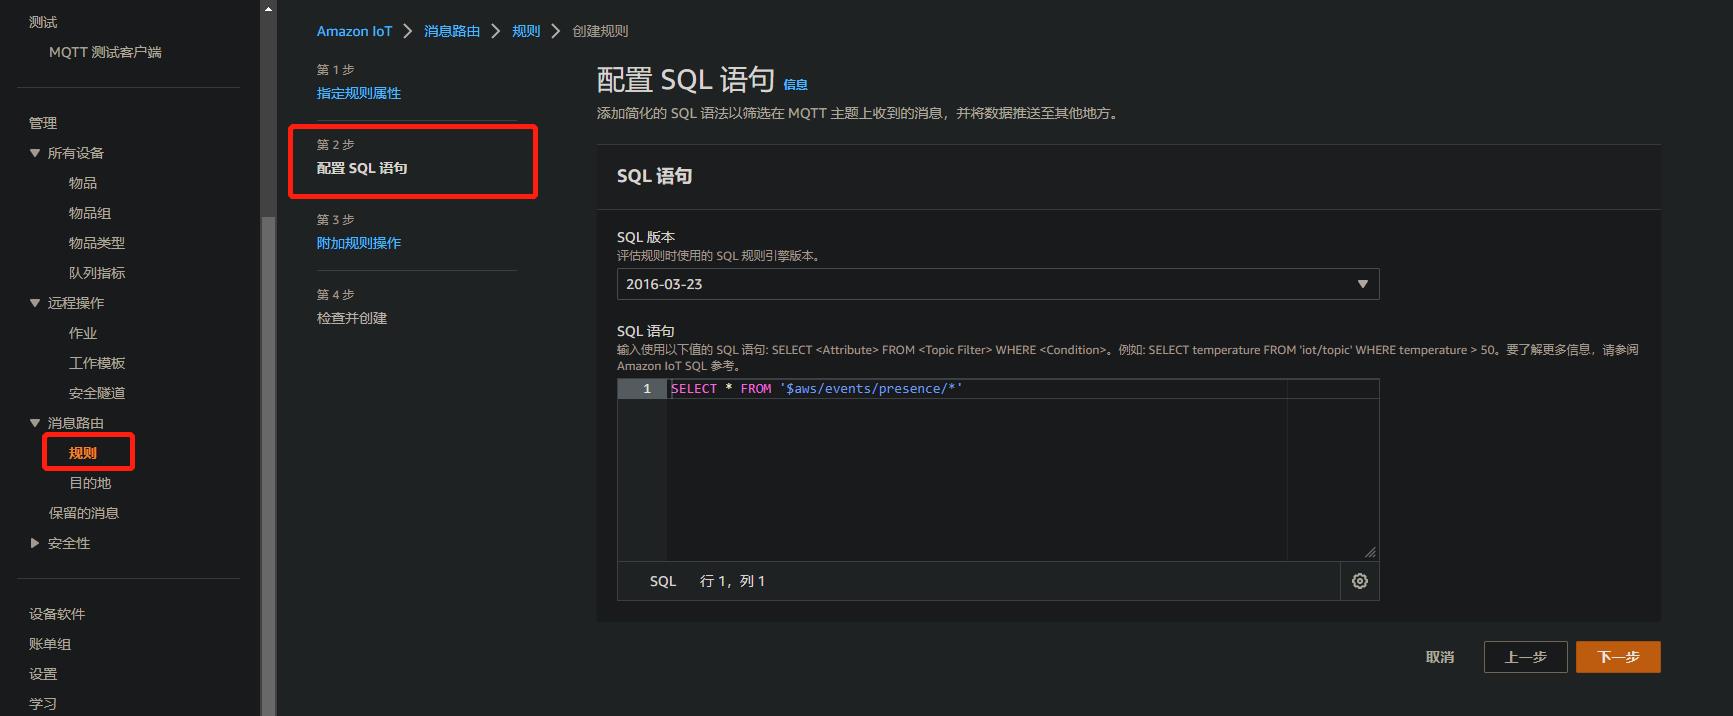This screenshot has height=716, width=1733.
Task: Click the SQL editor resize handle
Action: (x=1370, y=552)
